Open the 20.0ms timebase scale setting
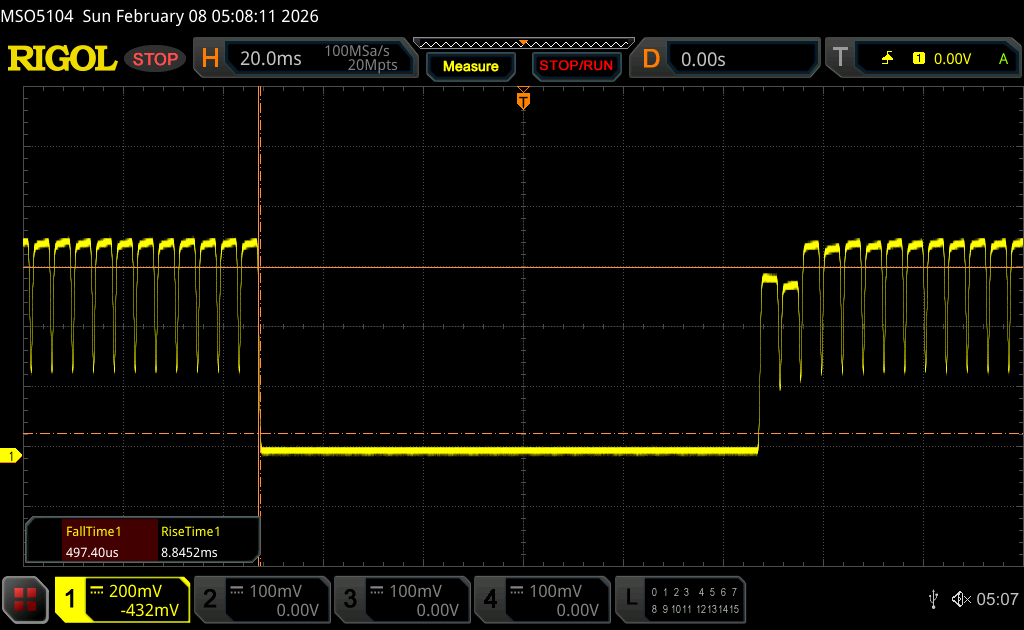Viewport: 1024px width, 630px height. tap(271, 59)
